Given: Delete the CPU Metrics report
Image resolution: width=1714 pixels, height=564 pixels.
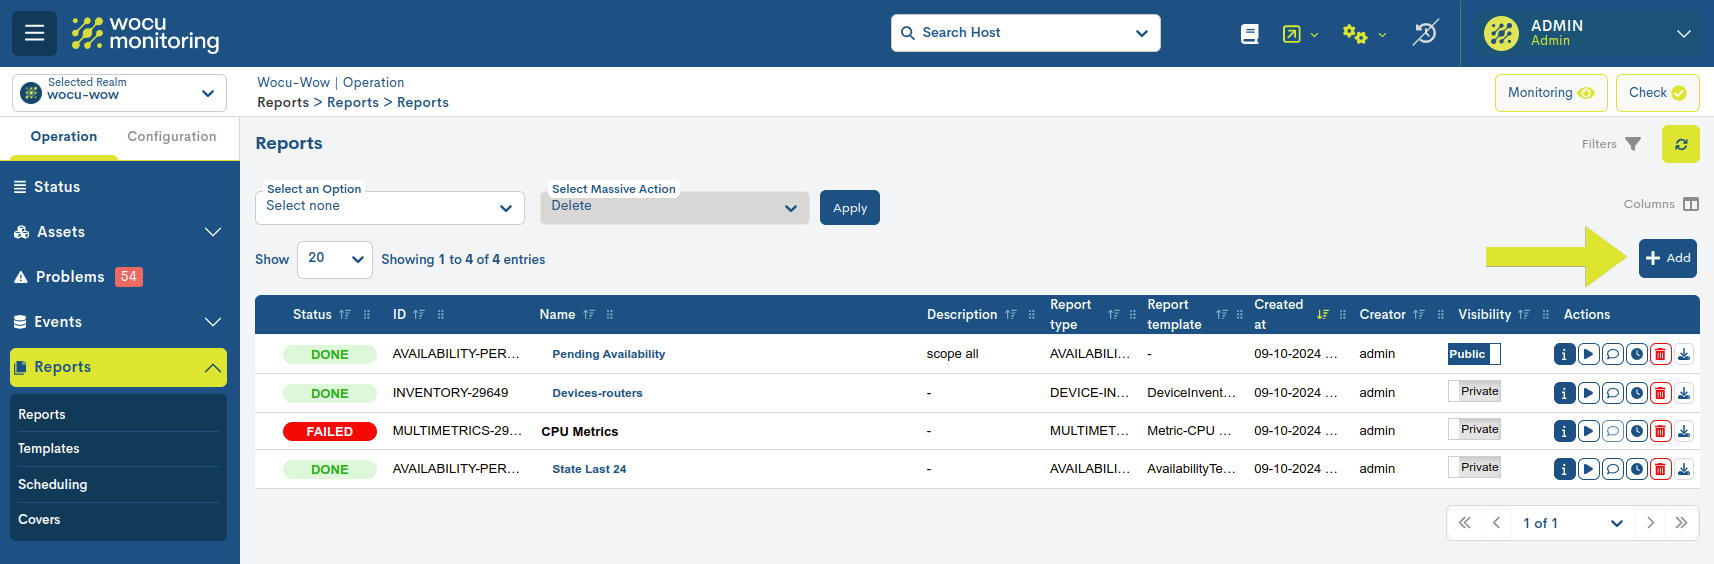Looking at the screenshot, I should [1660, 432].
